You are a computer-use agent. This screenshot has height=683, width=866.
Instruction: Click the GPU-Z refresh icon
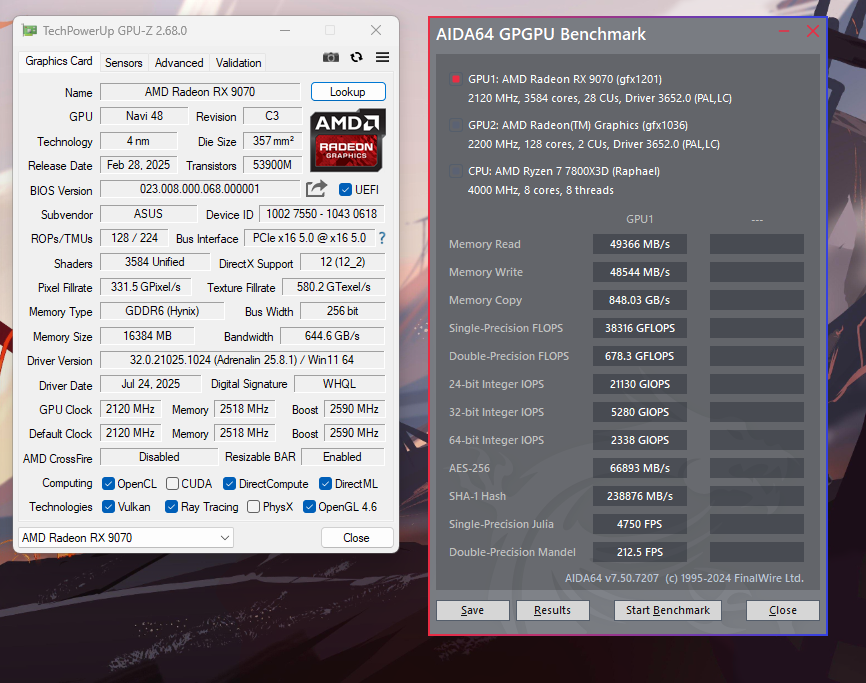click(x=357, y=57)
